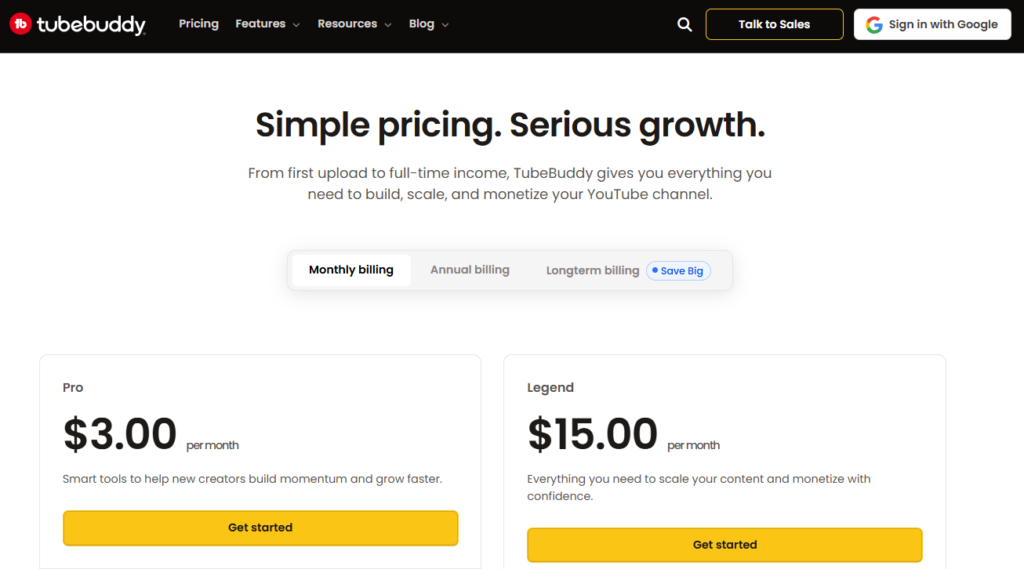Click the Simple pricing headline text
This screenshot has height=569, width=1024.
click(x=510, y=125)
